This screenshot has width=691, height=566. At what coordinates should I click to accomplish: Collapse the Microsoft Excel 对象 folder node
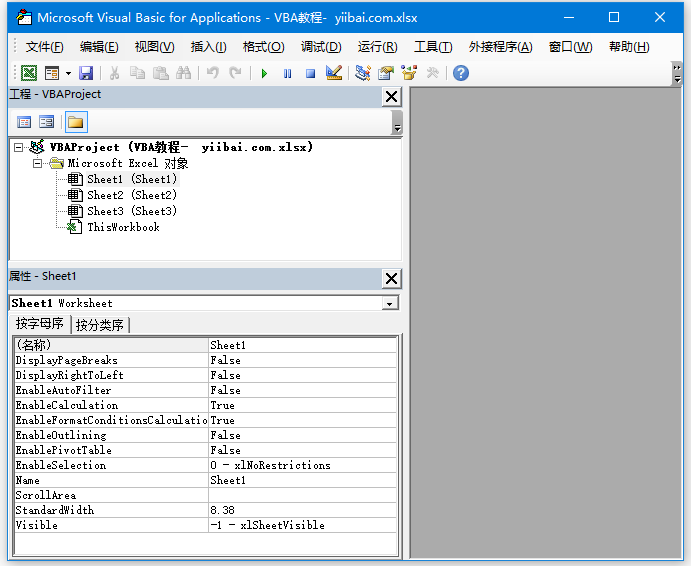[37, 164]
